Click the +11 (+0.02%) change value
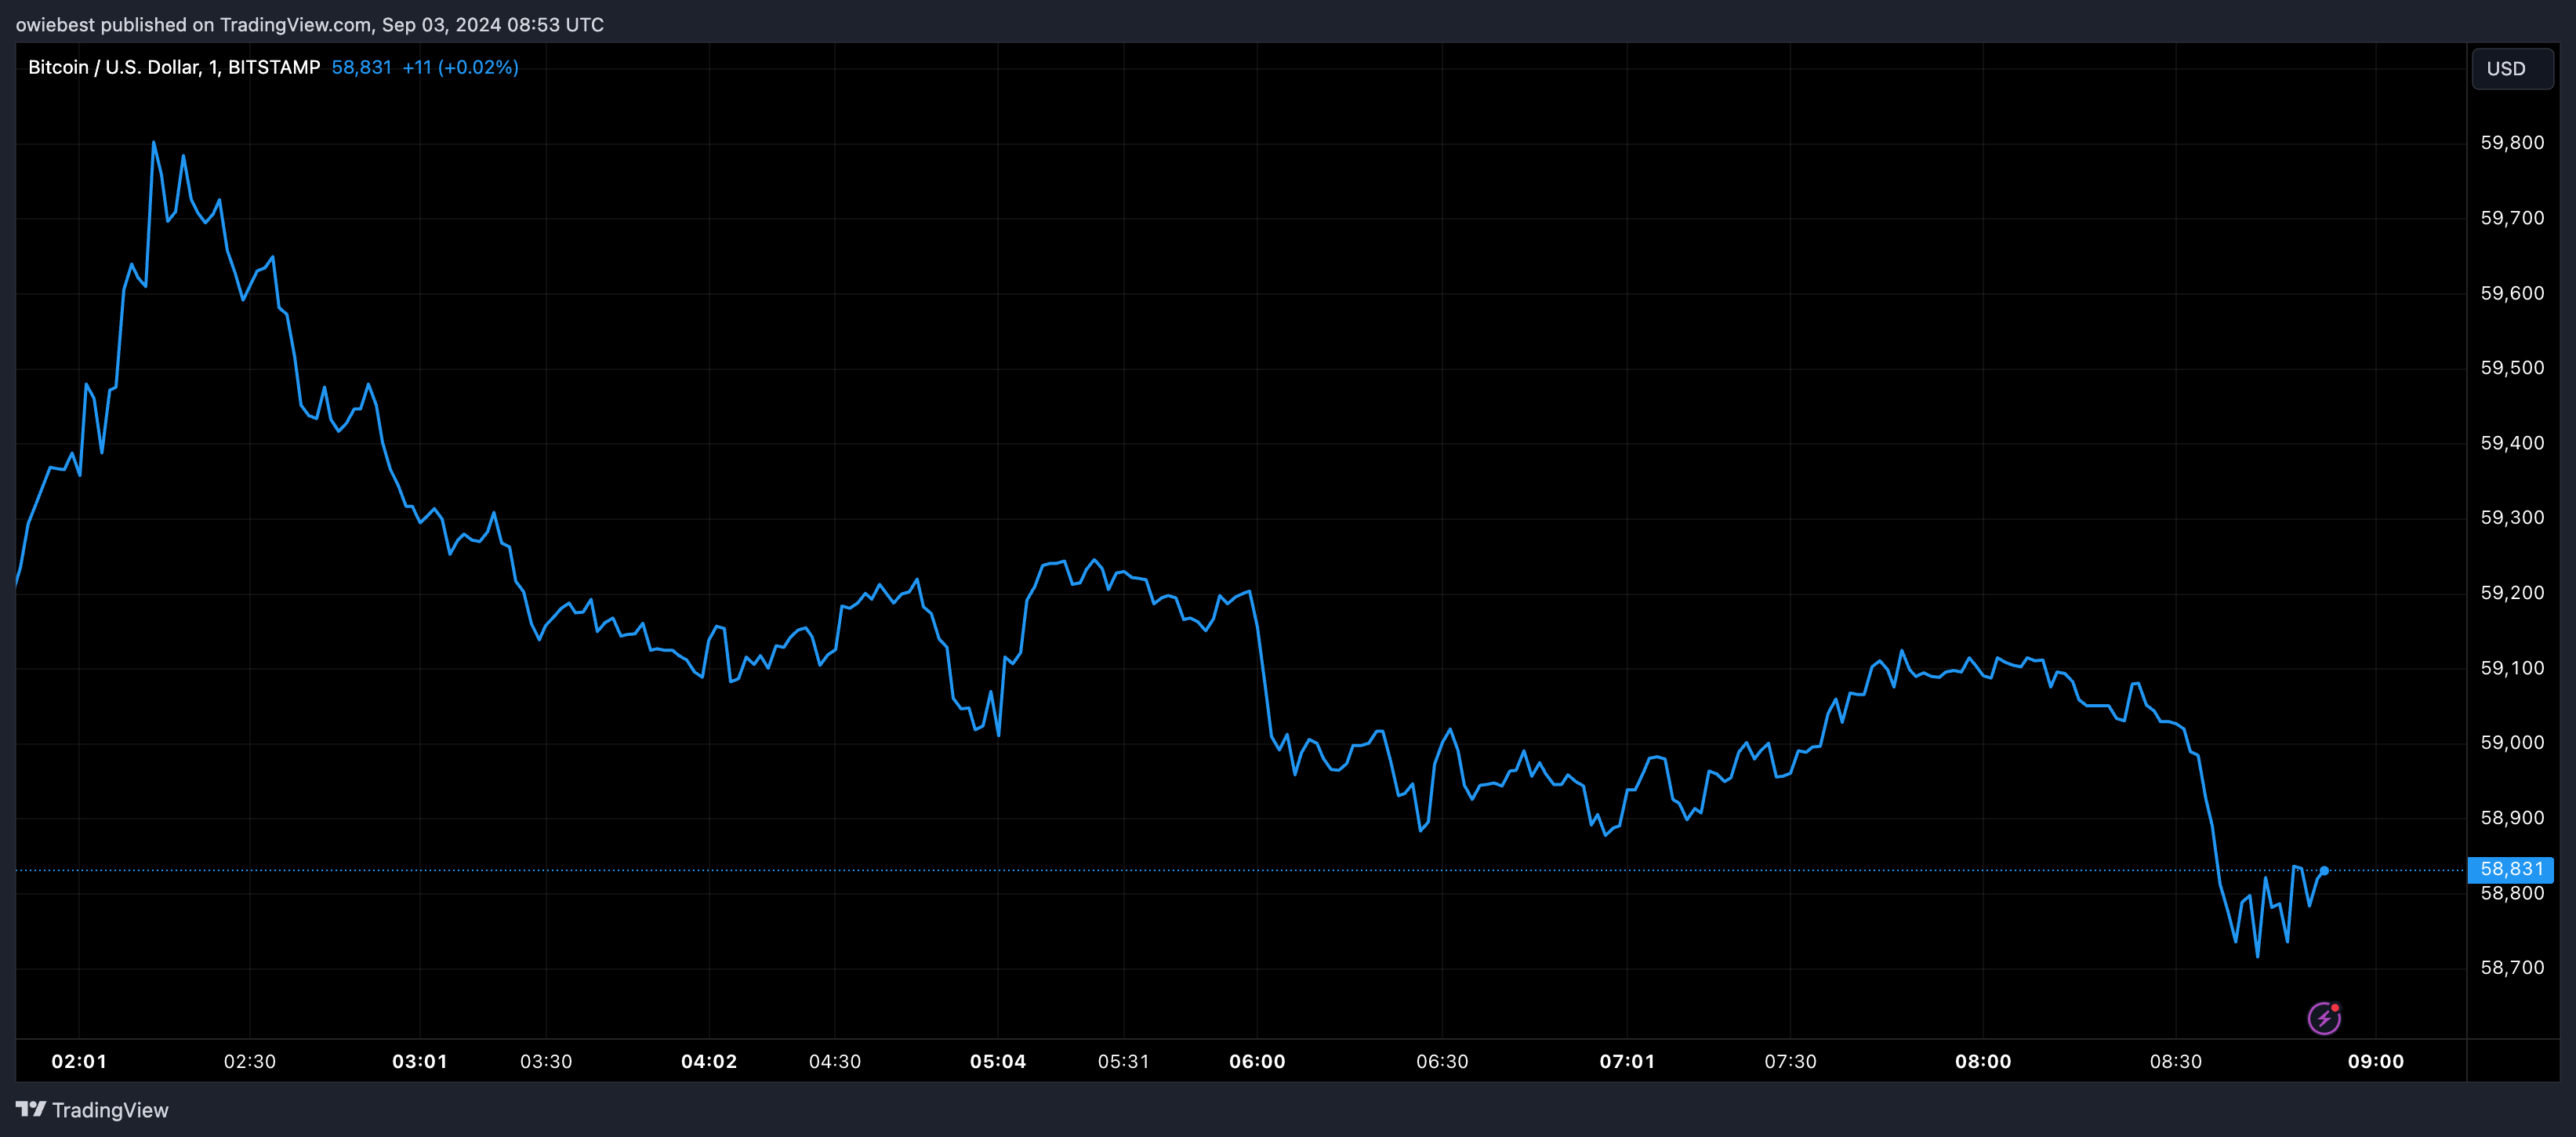2576x1137 pixels. (460, 67)
